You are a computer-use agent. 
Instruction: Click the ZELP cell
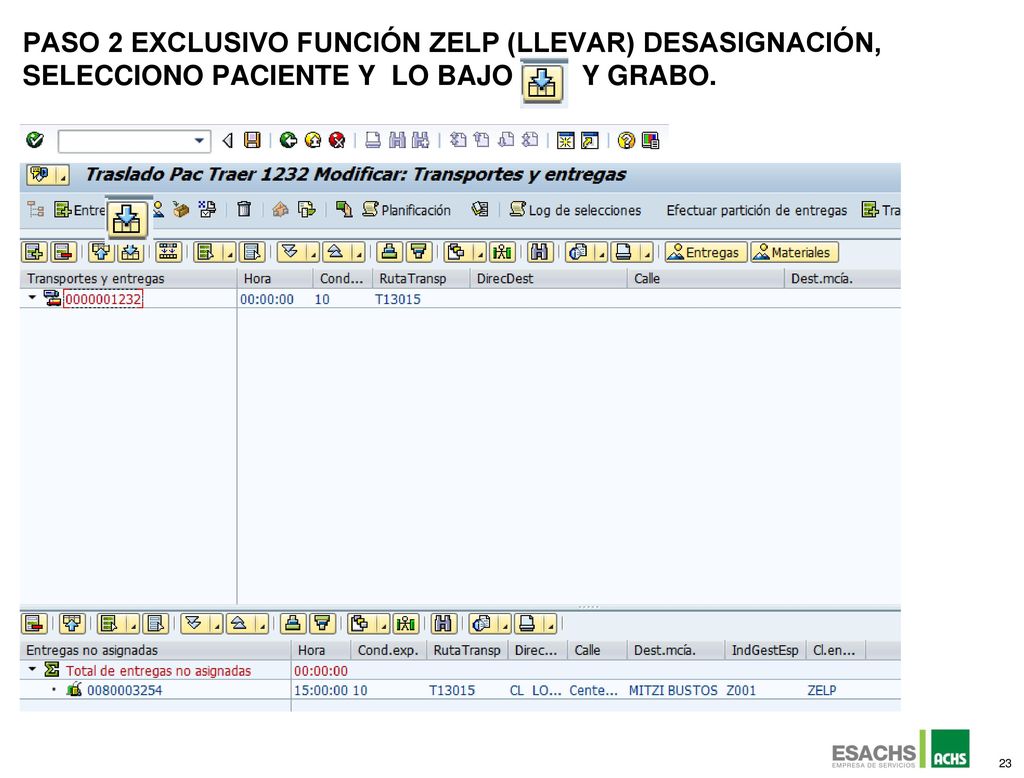[x=822, y=690]
